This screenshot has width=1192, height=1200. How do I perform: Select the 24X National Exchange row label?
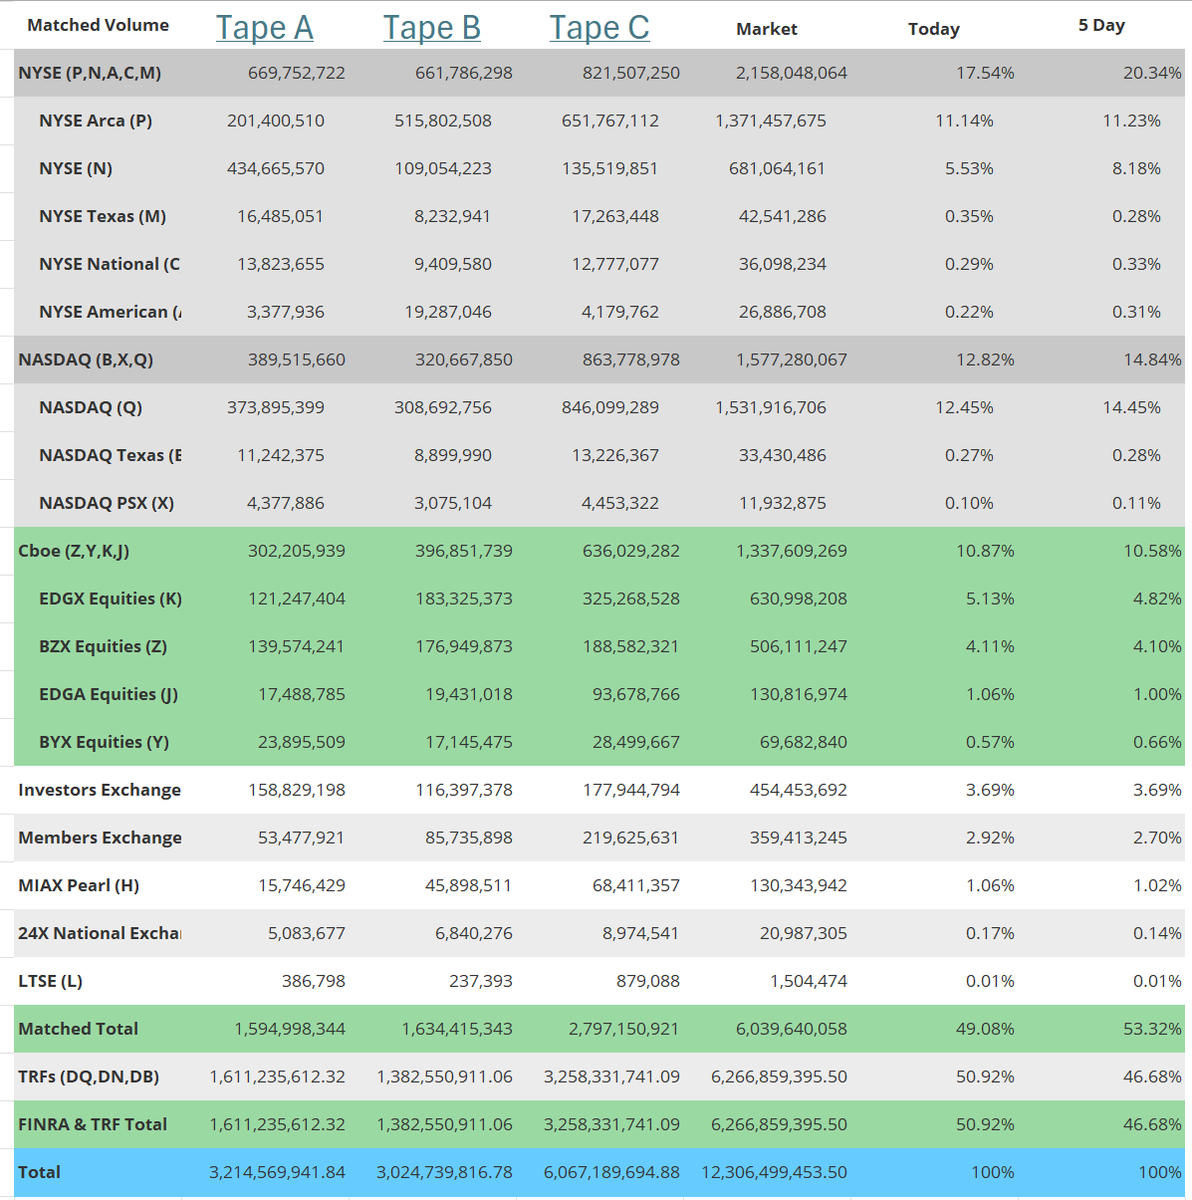(x=100, y=934)
